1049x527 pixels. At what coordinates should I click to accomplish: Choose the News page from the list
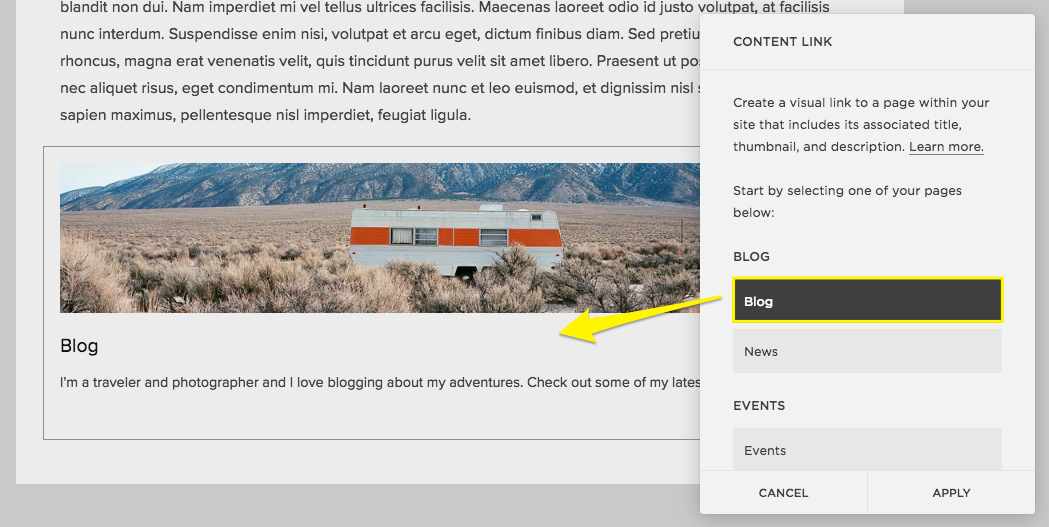[x=866, y=351]
